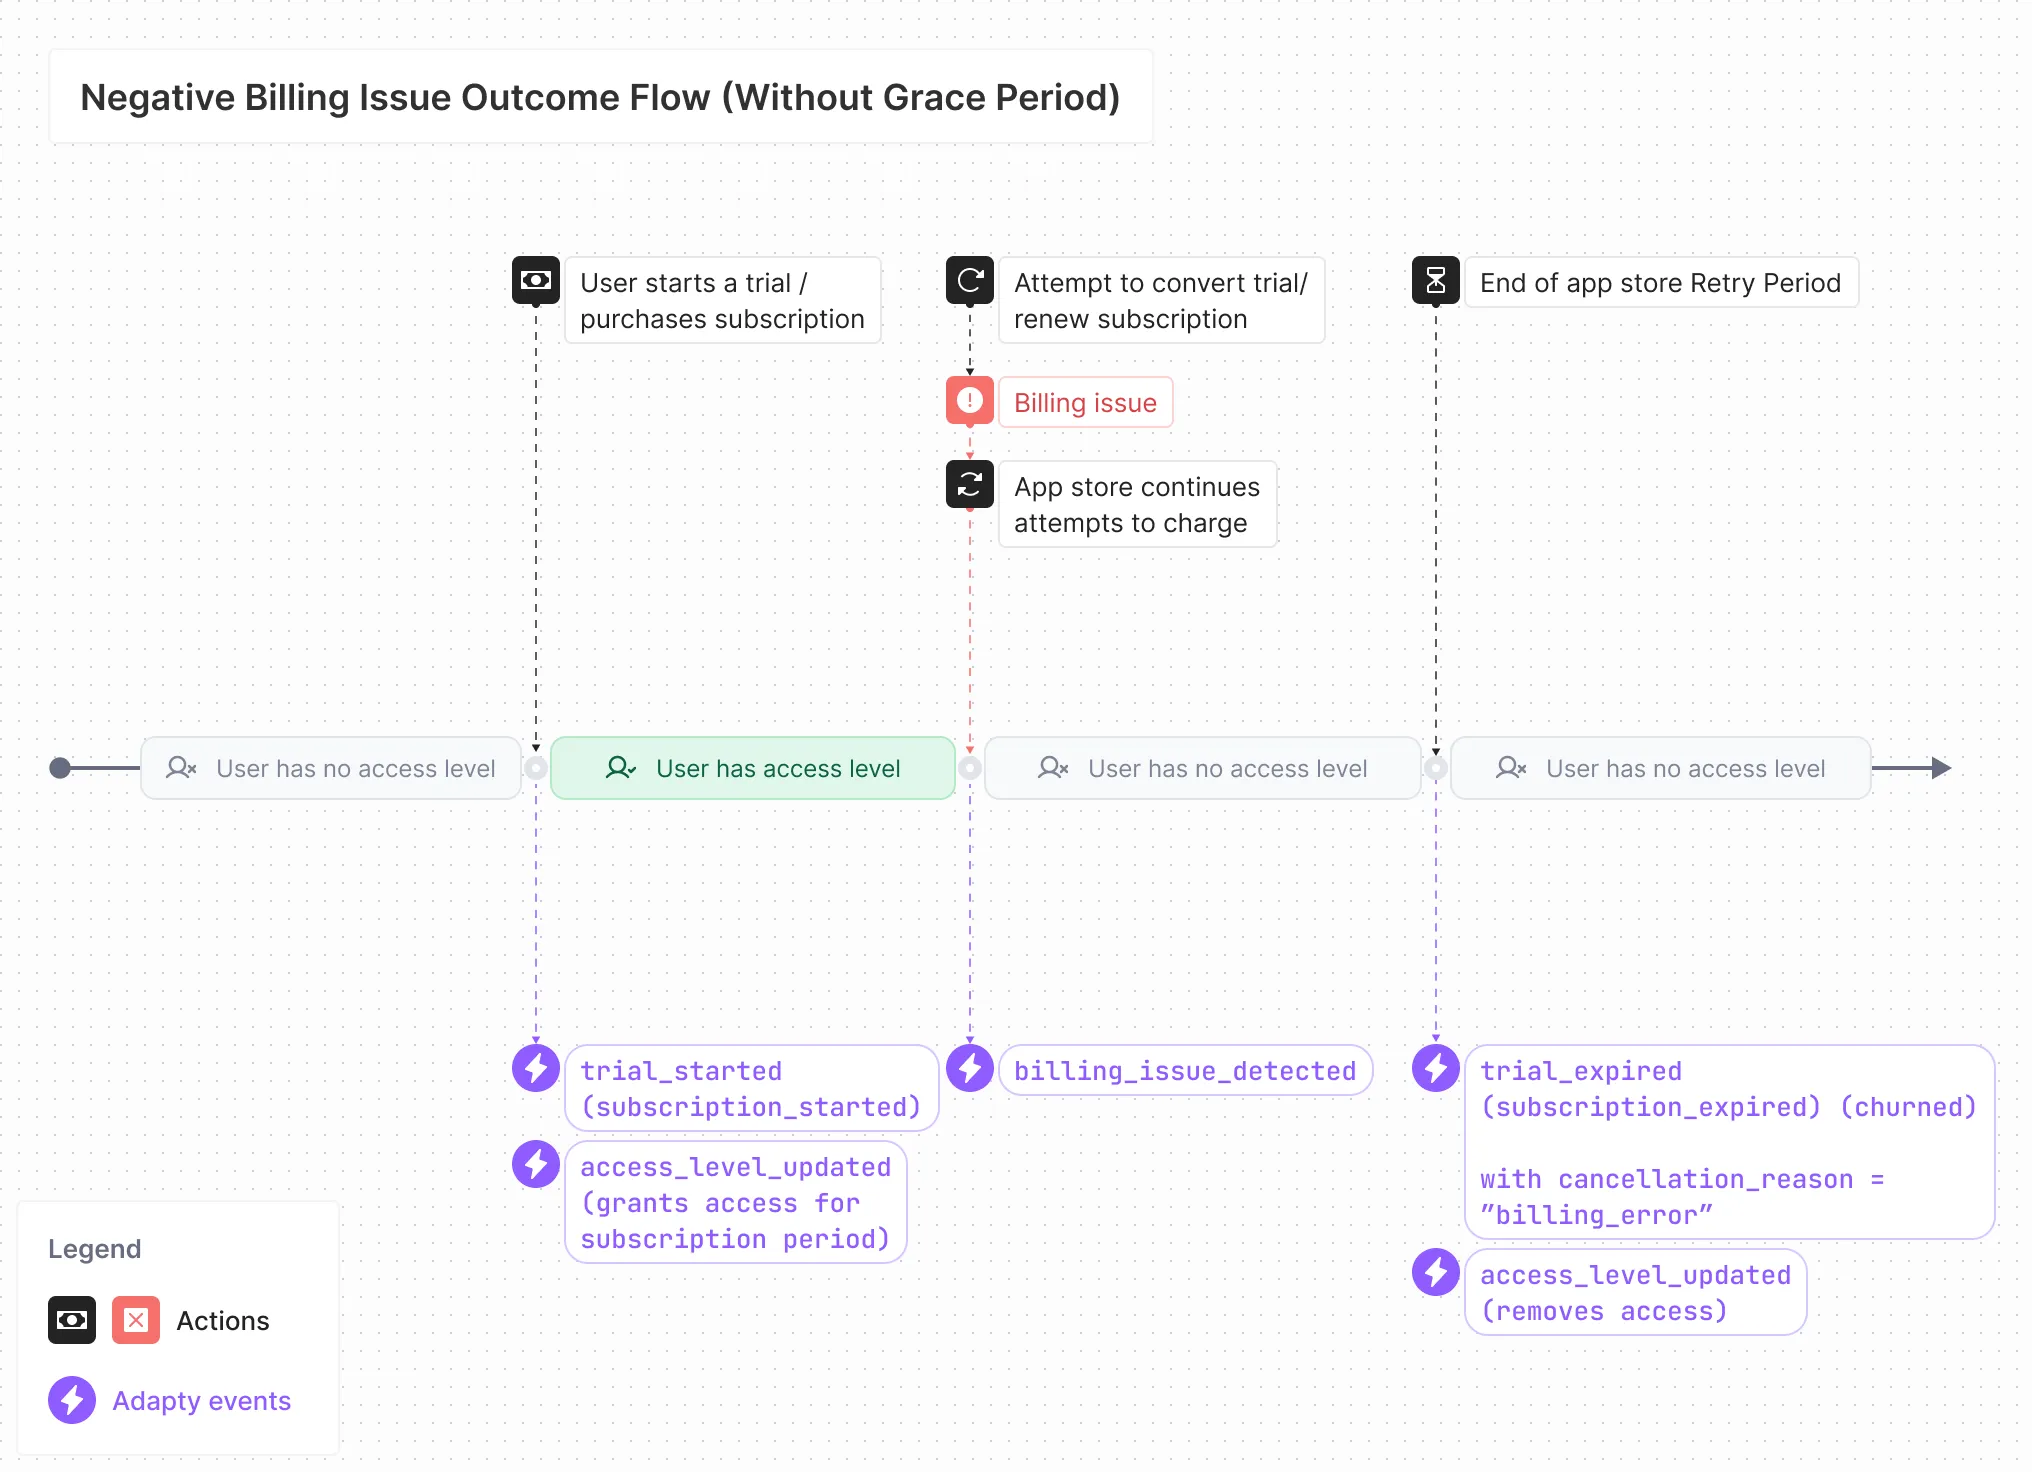
Task: Click the timeline start dot on the left
Action: coord(60,768)
